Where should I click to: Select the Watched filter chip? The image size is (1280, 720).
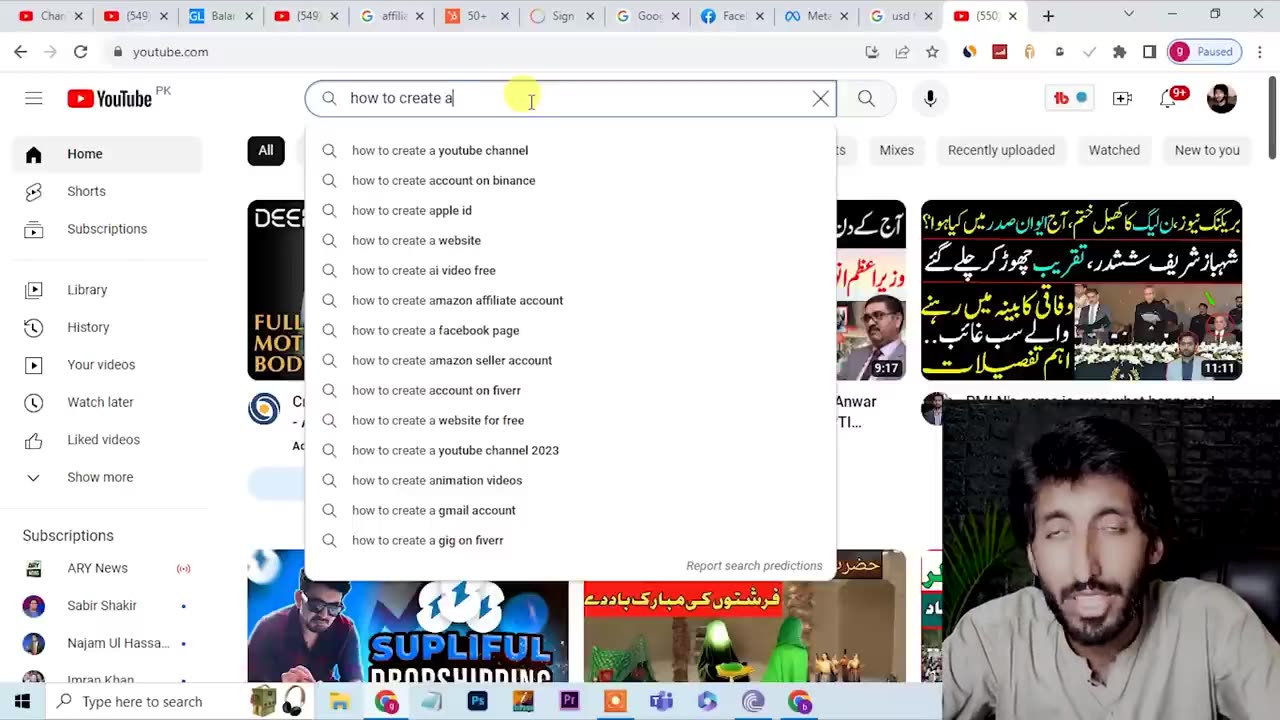[1114, 150]
